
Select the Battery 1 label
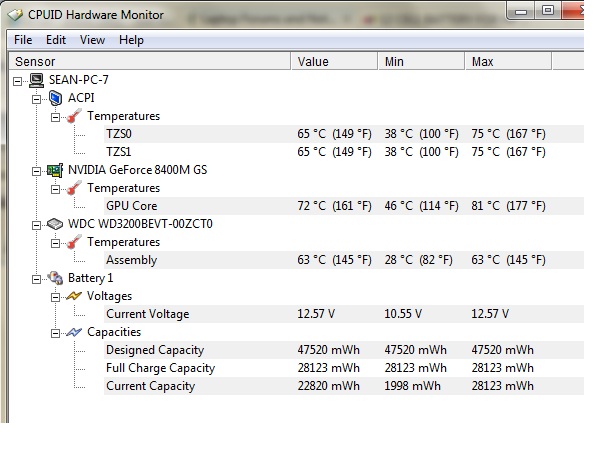pyautogui.click(x=90, y=278)
